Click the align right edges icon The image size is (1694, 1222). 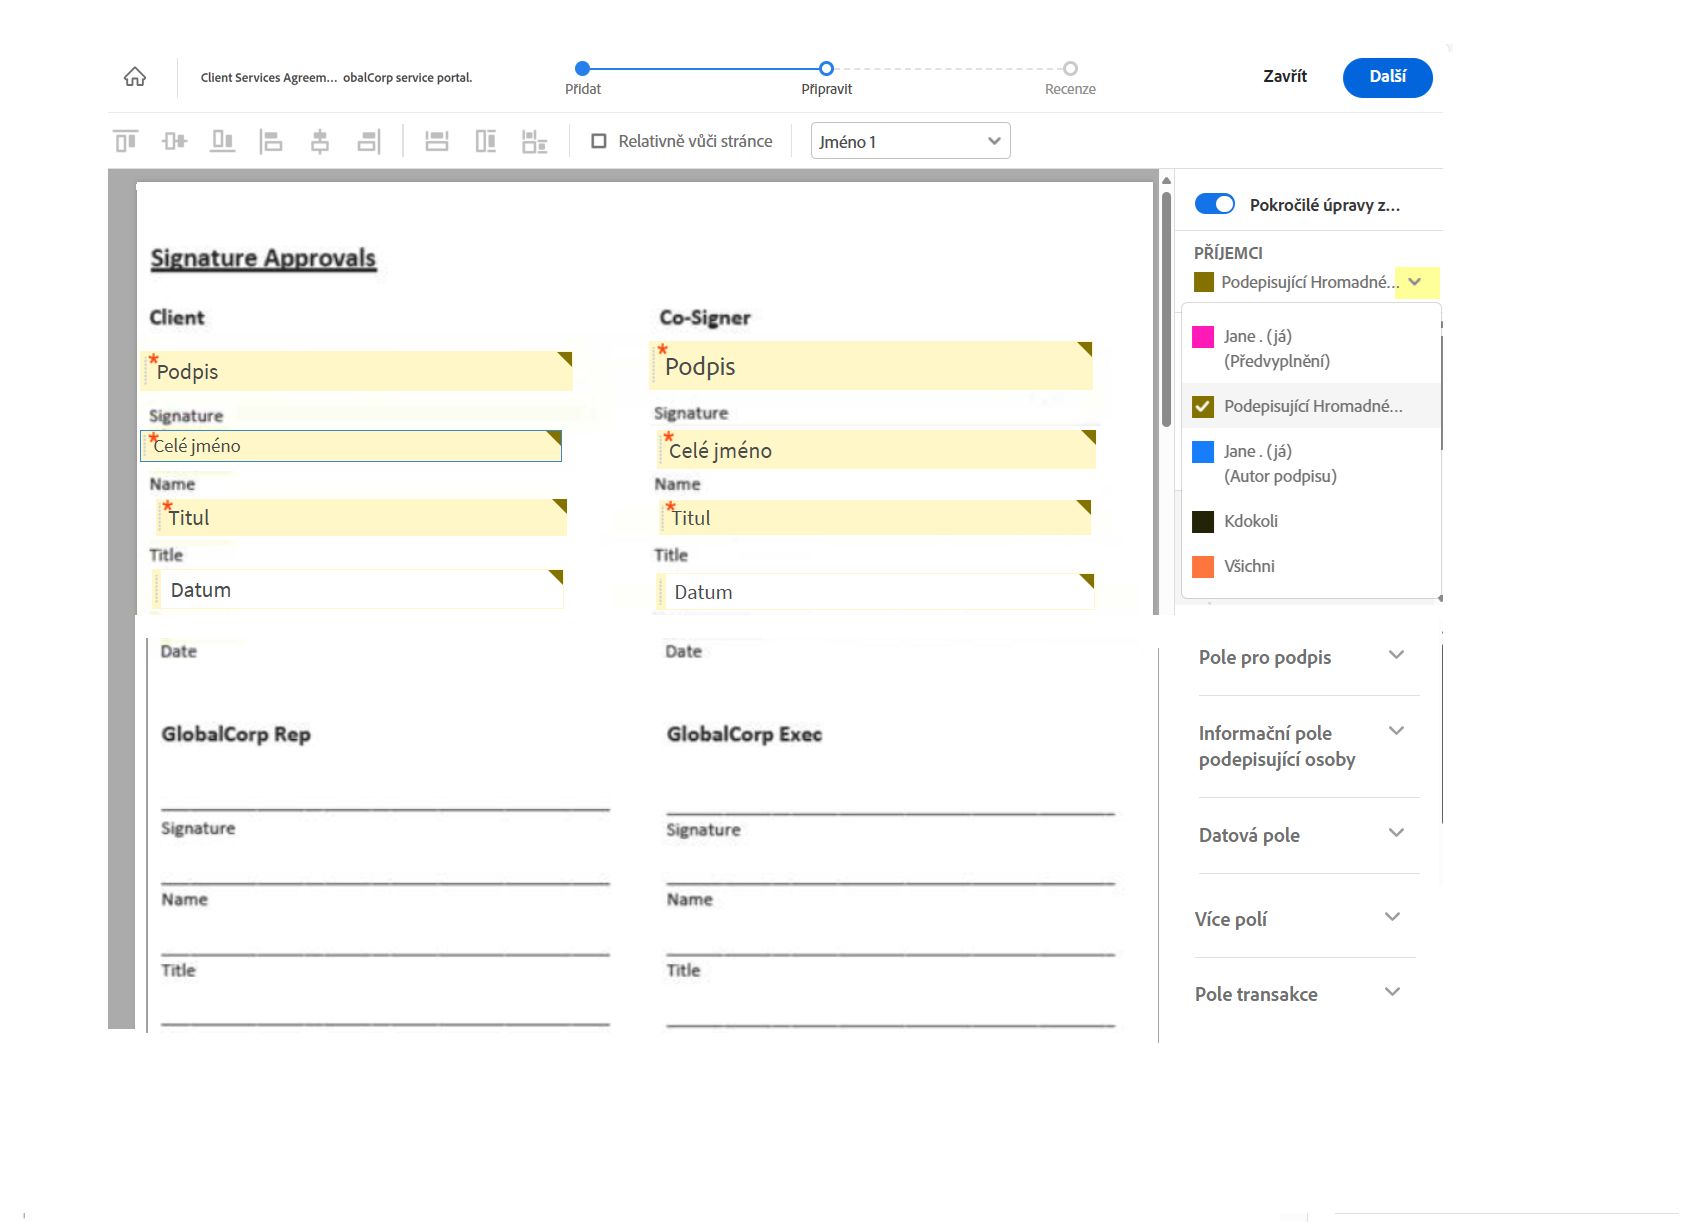tap(369, 142)
